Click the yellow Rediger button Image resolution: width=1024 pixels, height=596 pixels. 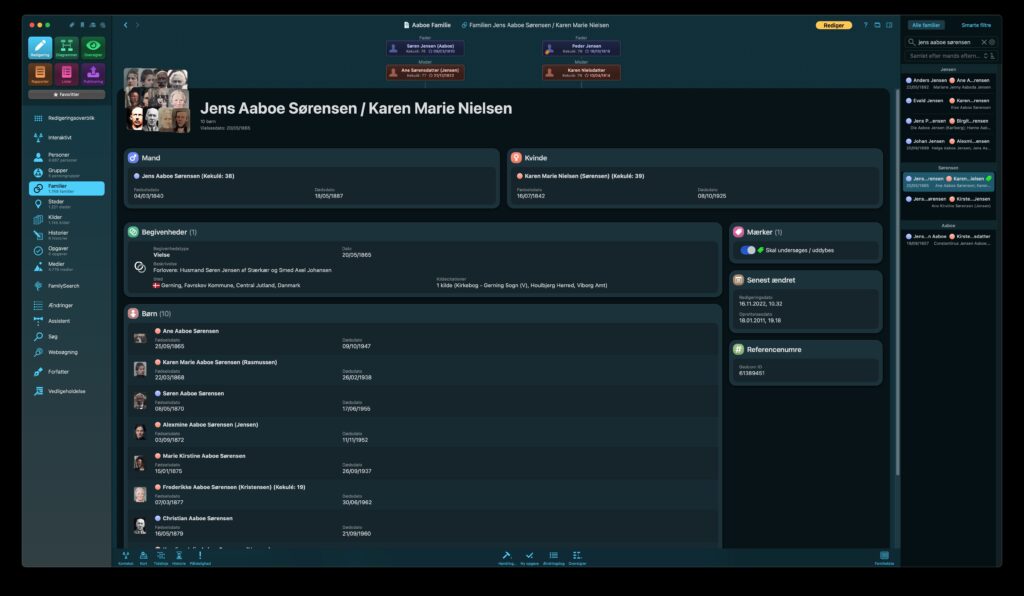point(833,24)
